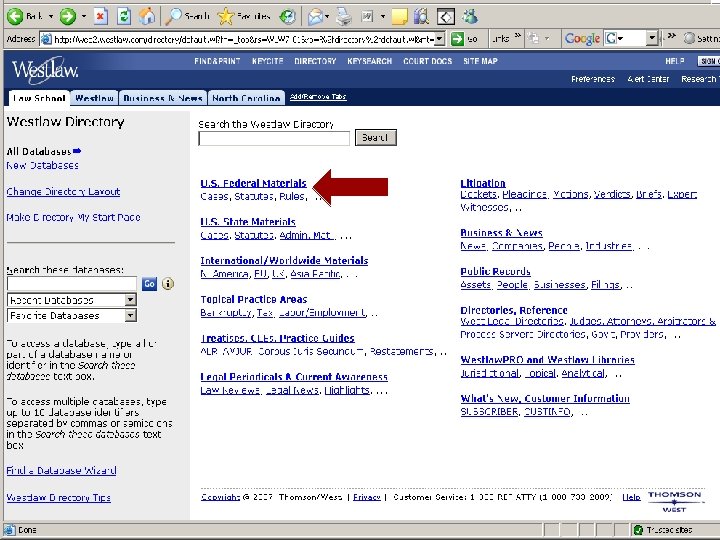Click the Thomson West logo in footer

coord(674,501)
